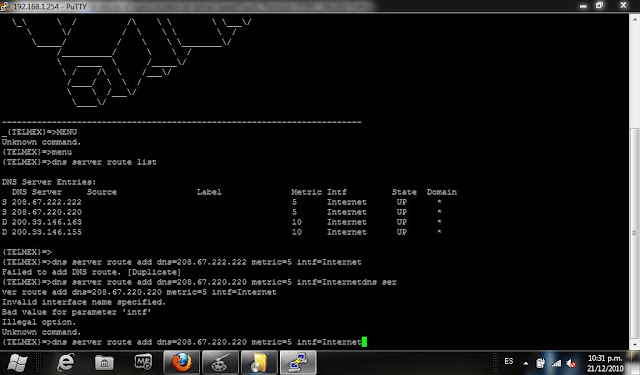Open the clock showing 10:31 p.m.

coord(605,363)
